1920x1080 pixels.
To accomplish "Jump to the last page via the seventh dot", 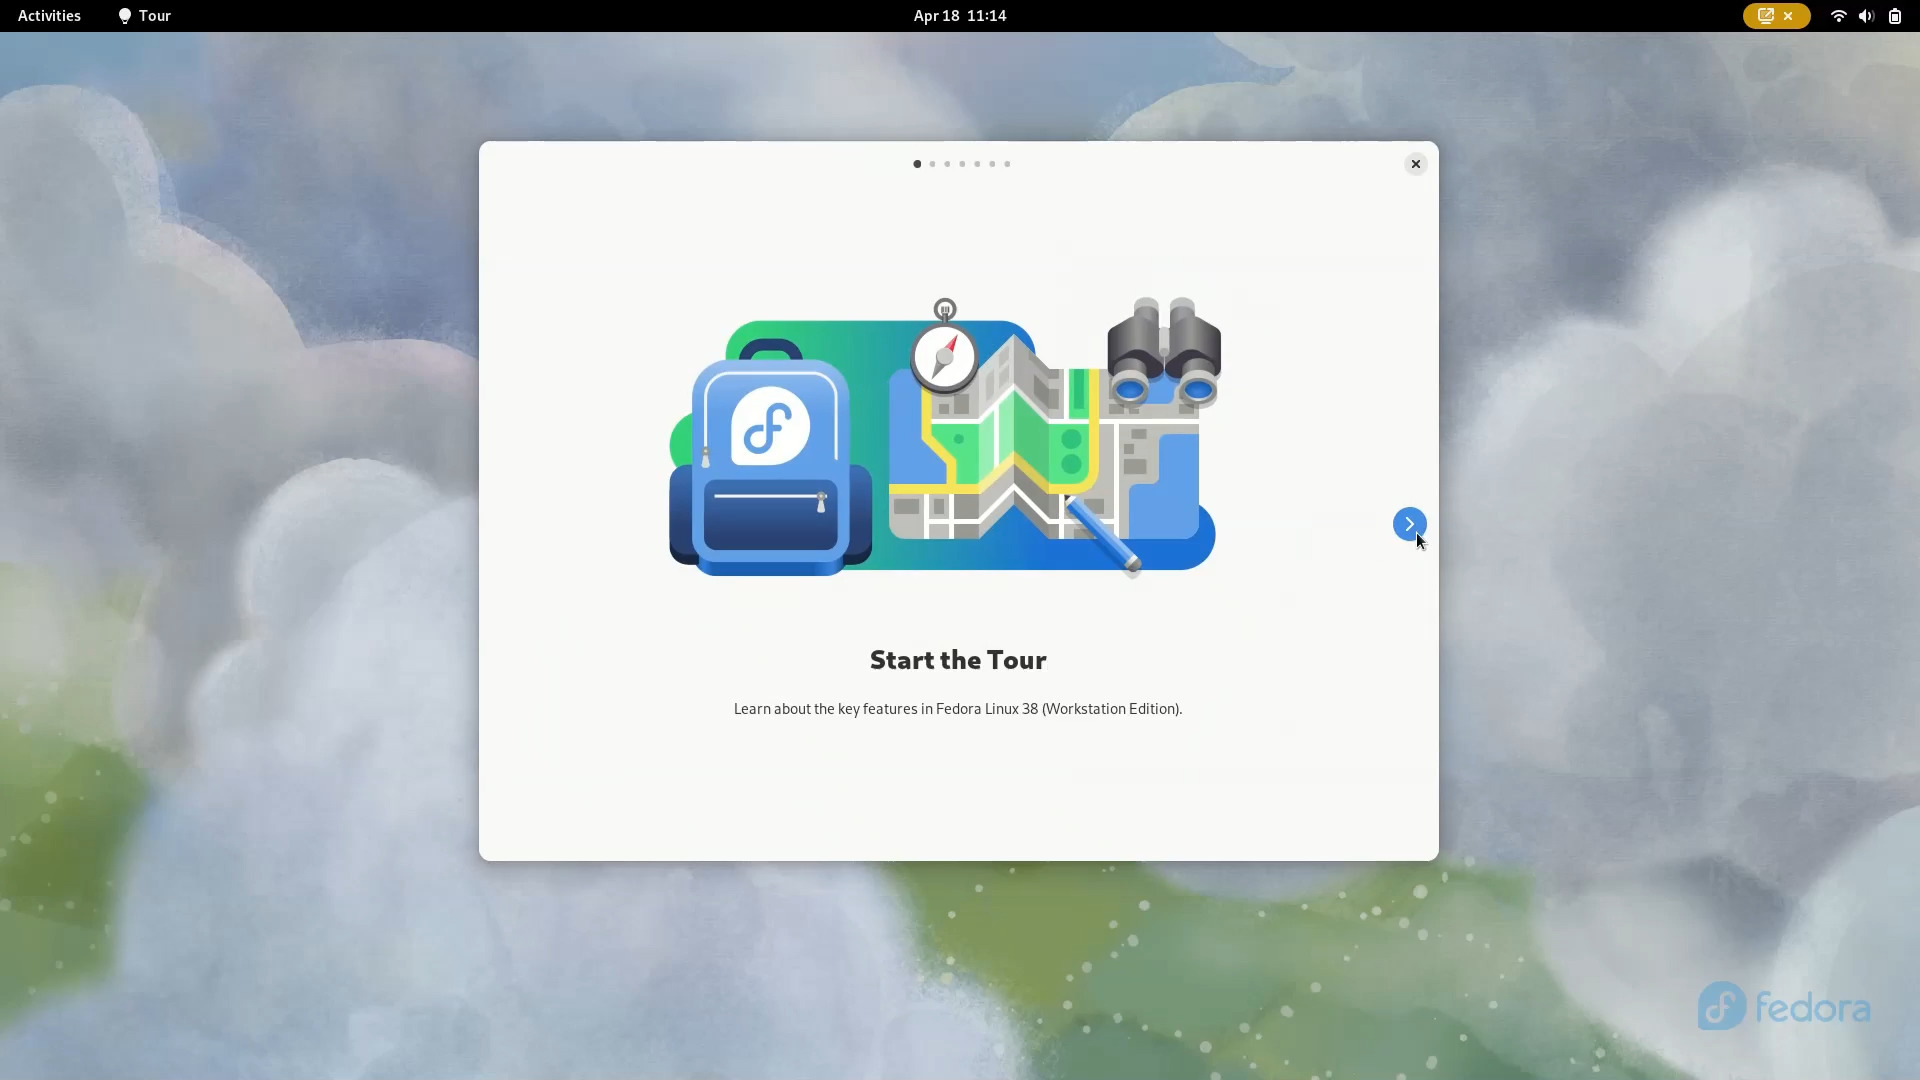I will (x=1007, y=164).
